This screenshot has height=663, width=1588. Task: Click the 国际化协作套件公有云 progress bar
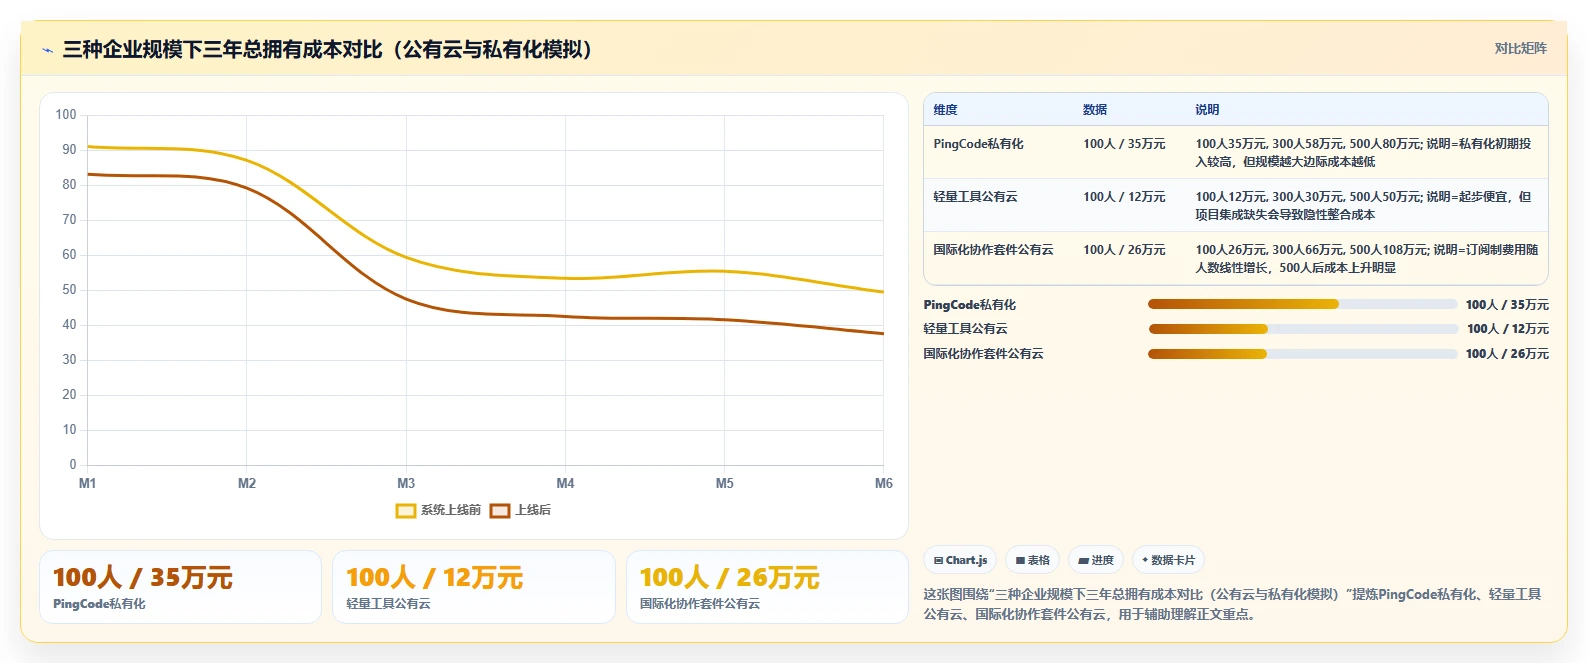click(1302, 354)
